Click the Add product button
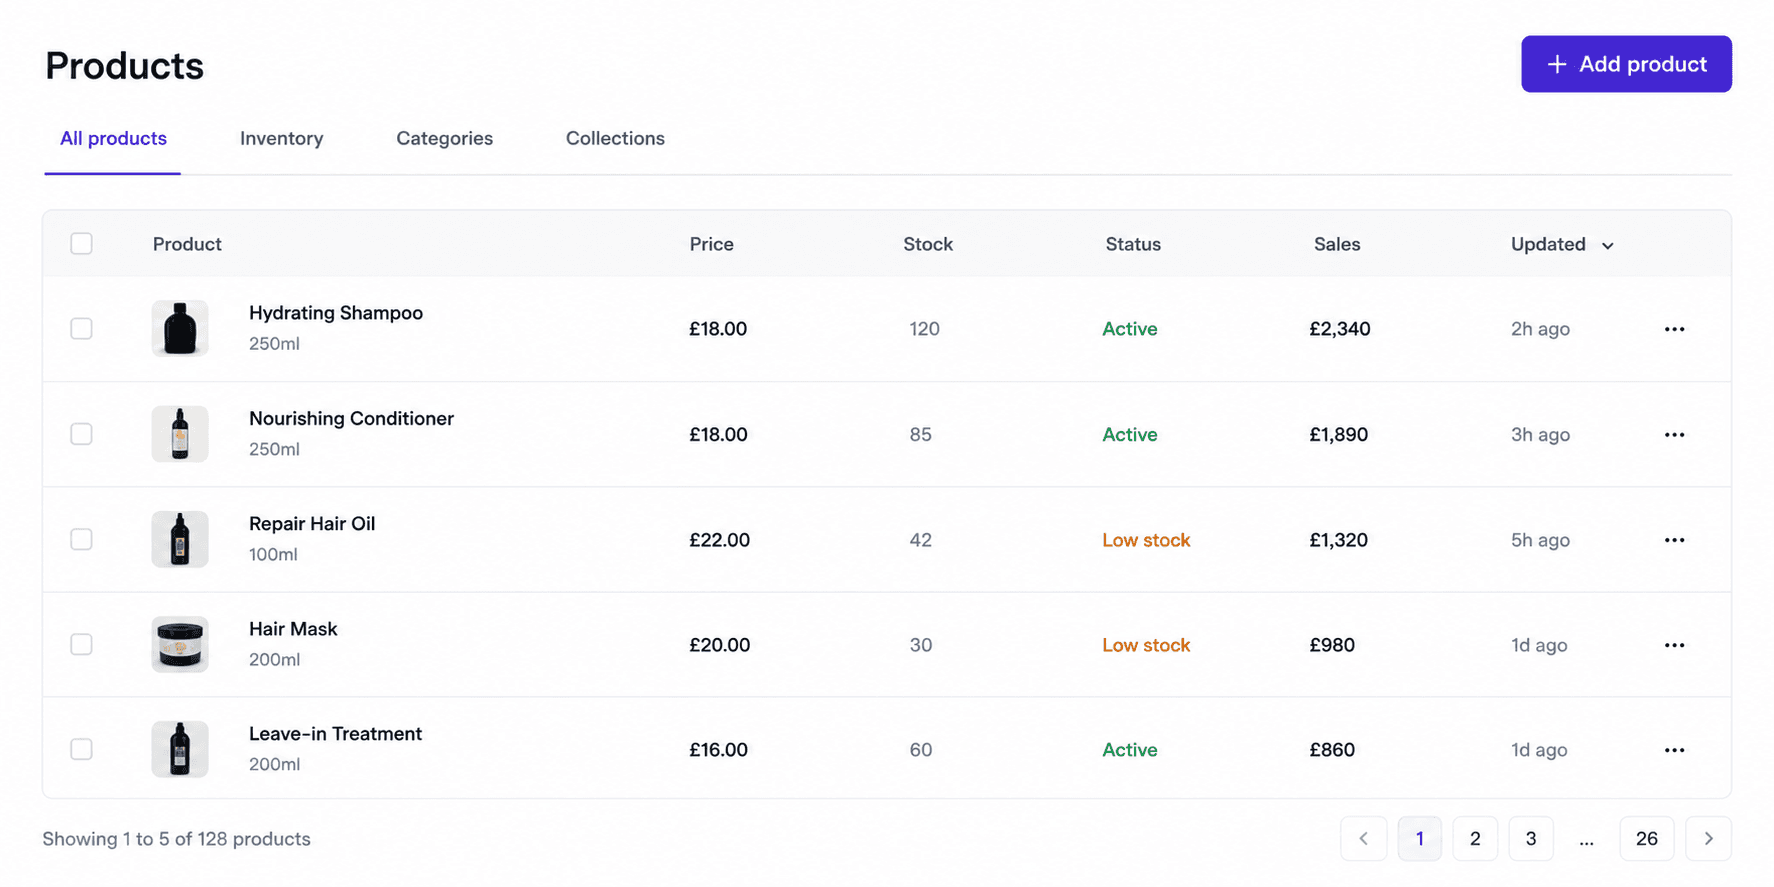Viewport: 1774px width, 887px height. pyautogui.click(x=1626, y=64)
